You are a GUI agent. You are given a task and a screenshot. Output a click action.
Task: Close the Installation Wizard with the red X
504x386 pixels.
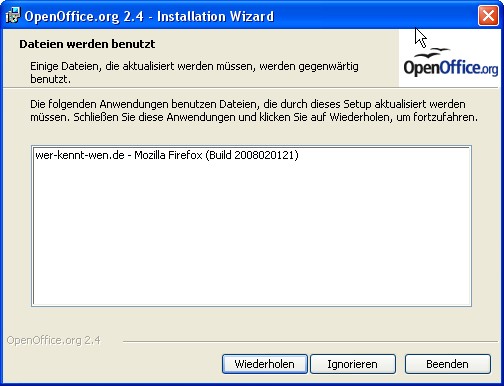(x=488, y=16)
